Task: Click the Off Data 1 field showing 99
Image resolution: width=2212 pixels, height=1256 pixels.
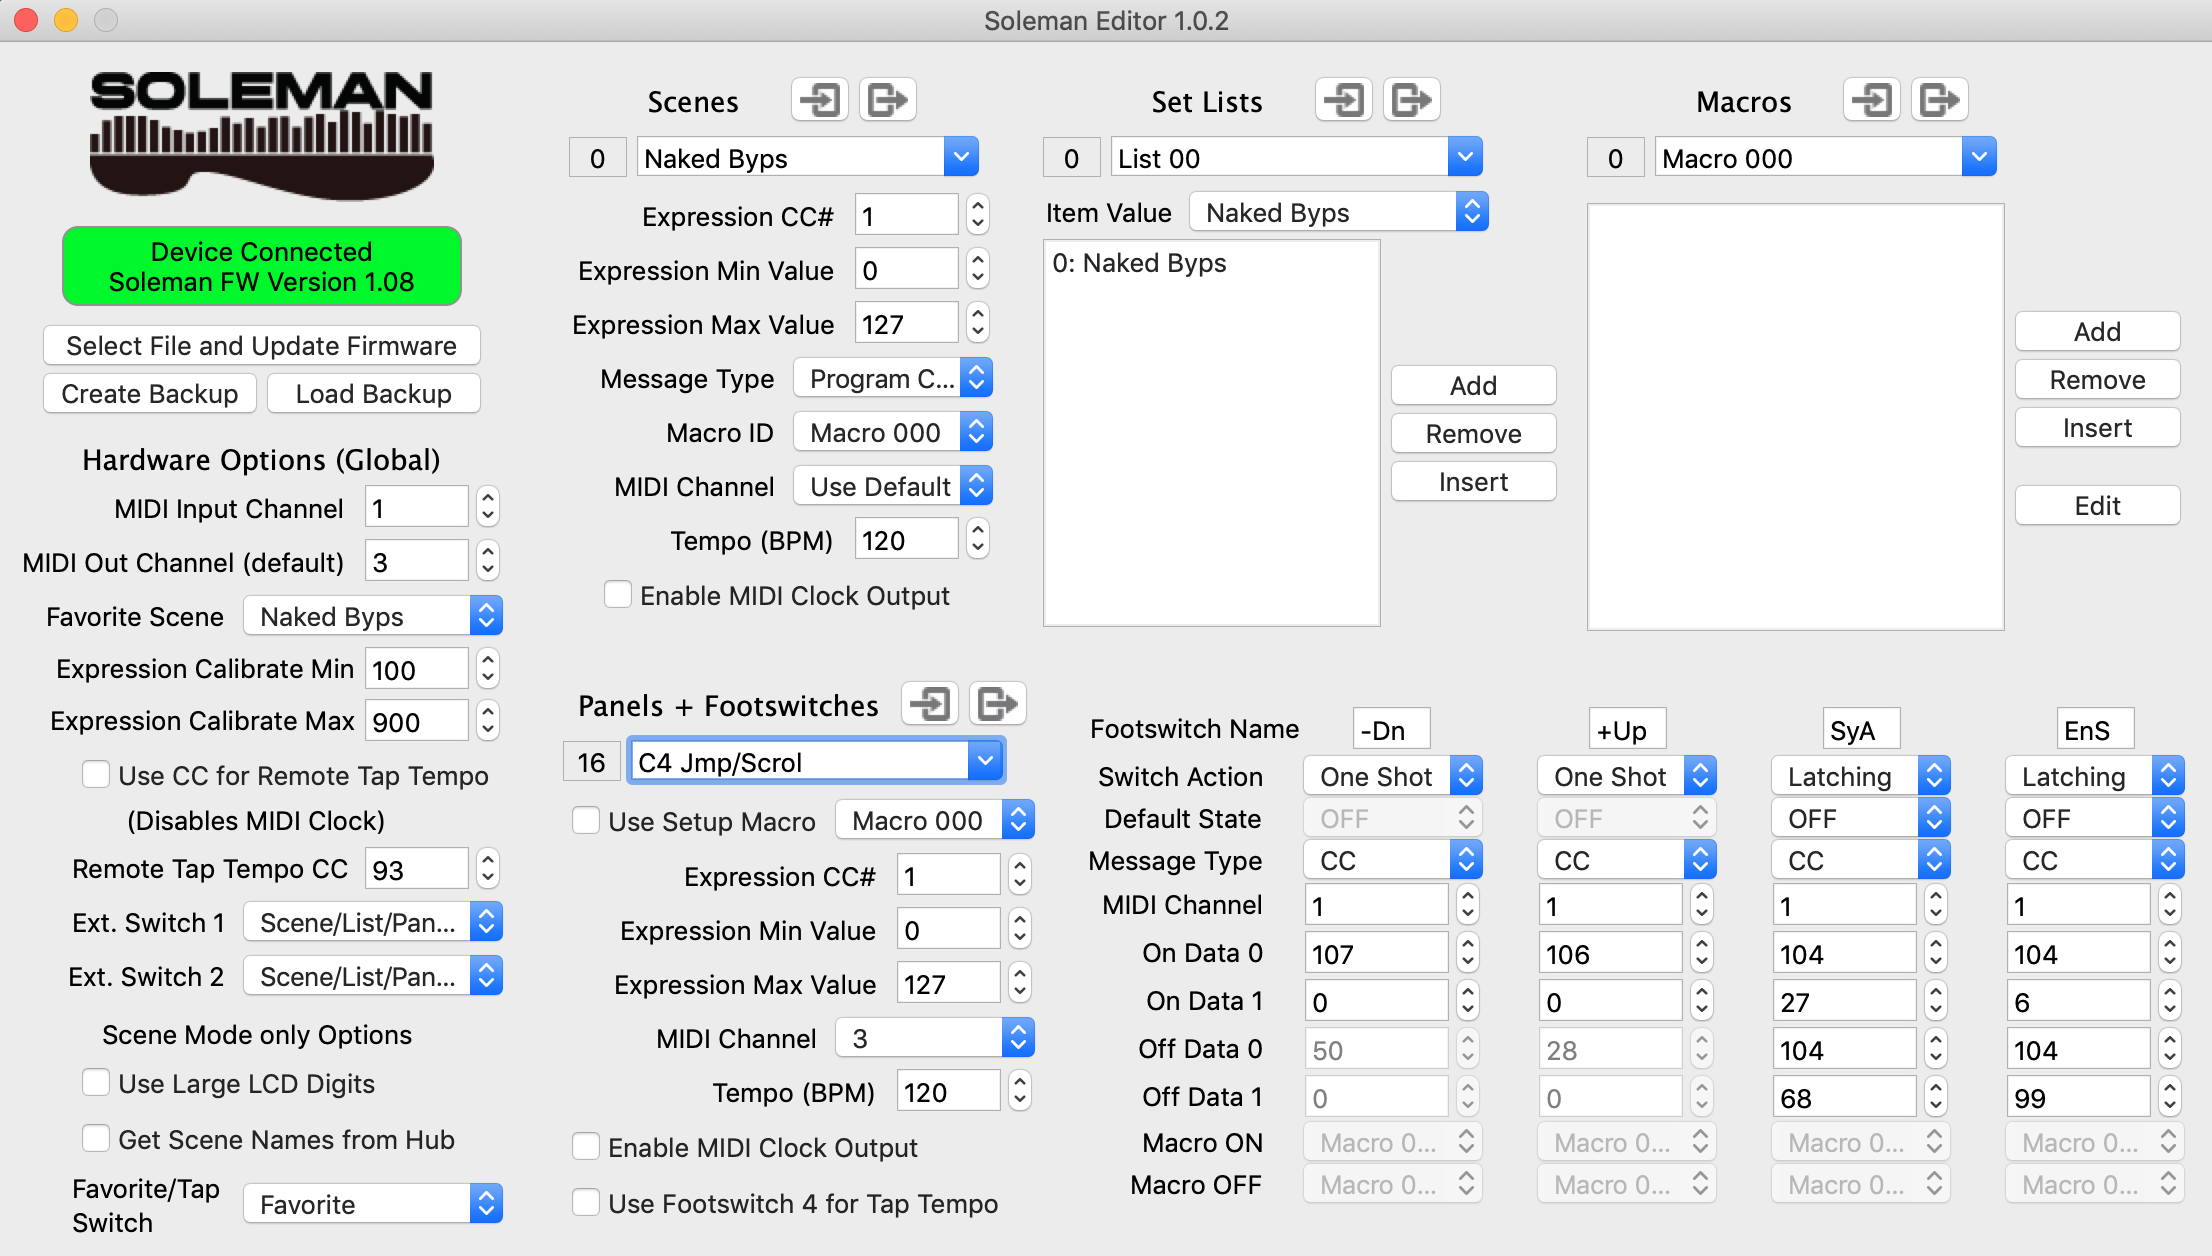Action: pyautogui.click(x=2079, y=1097)
